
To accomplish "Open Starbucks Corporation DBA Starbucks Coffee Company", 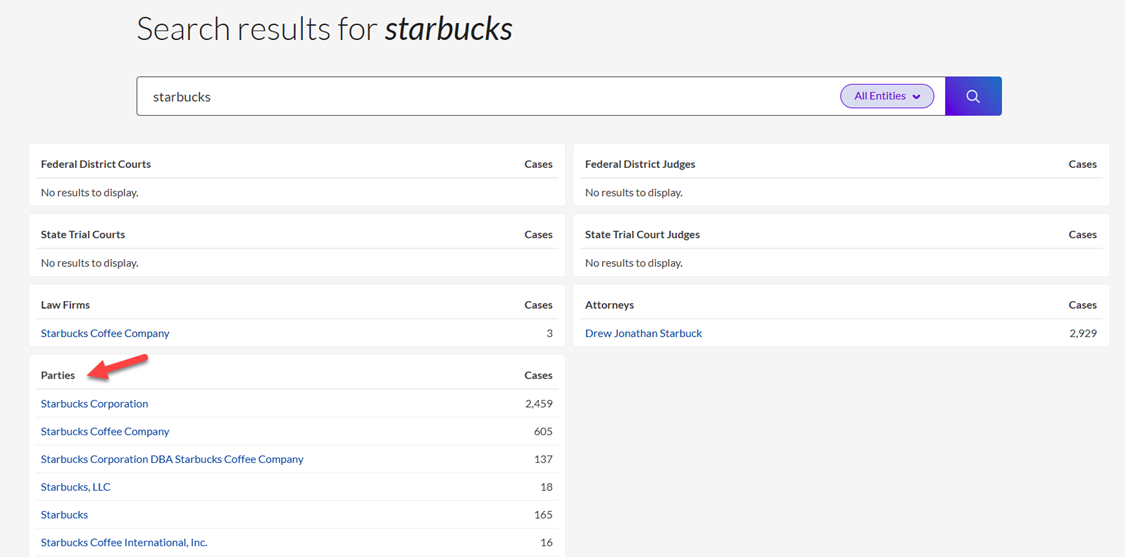I will [x=172, y=460].
